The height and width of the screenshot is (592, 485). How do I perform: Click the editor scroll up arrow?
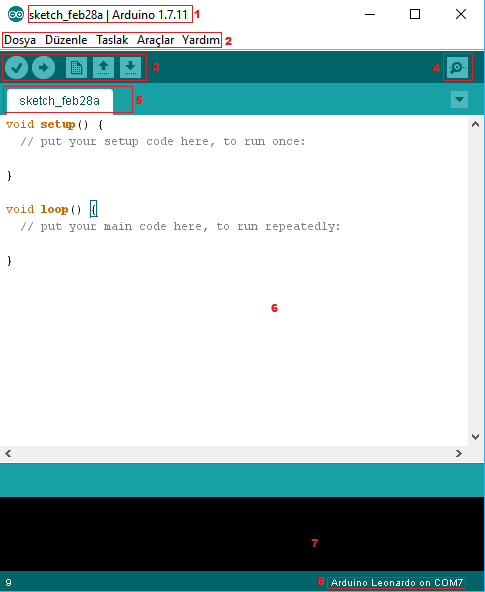point(476,124)
